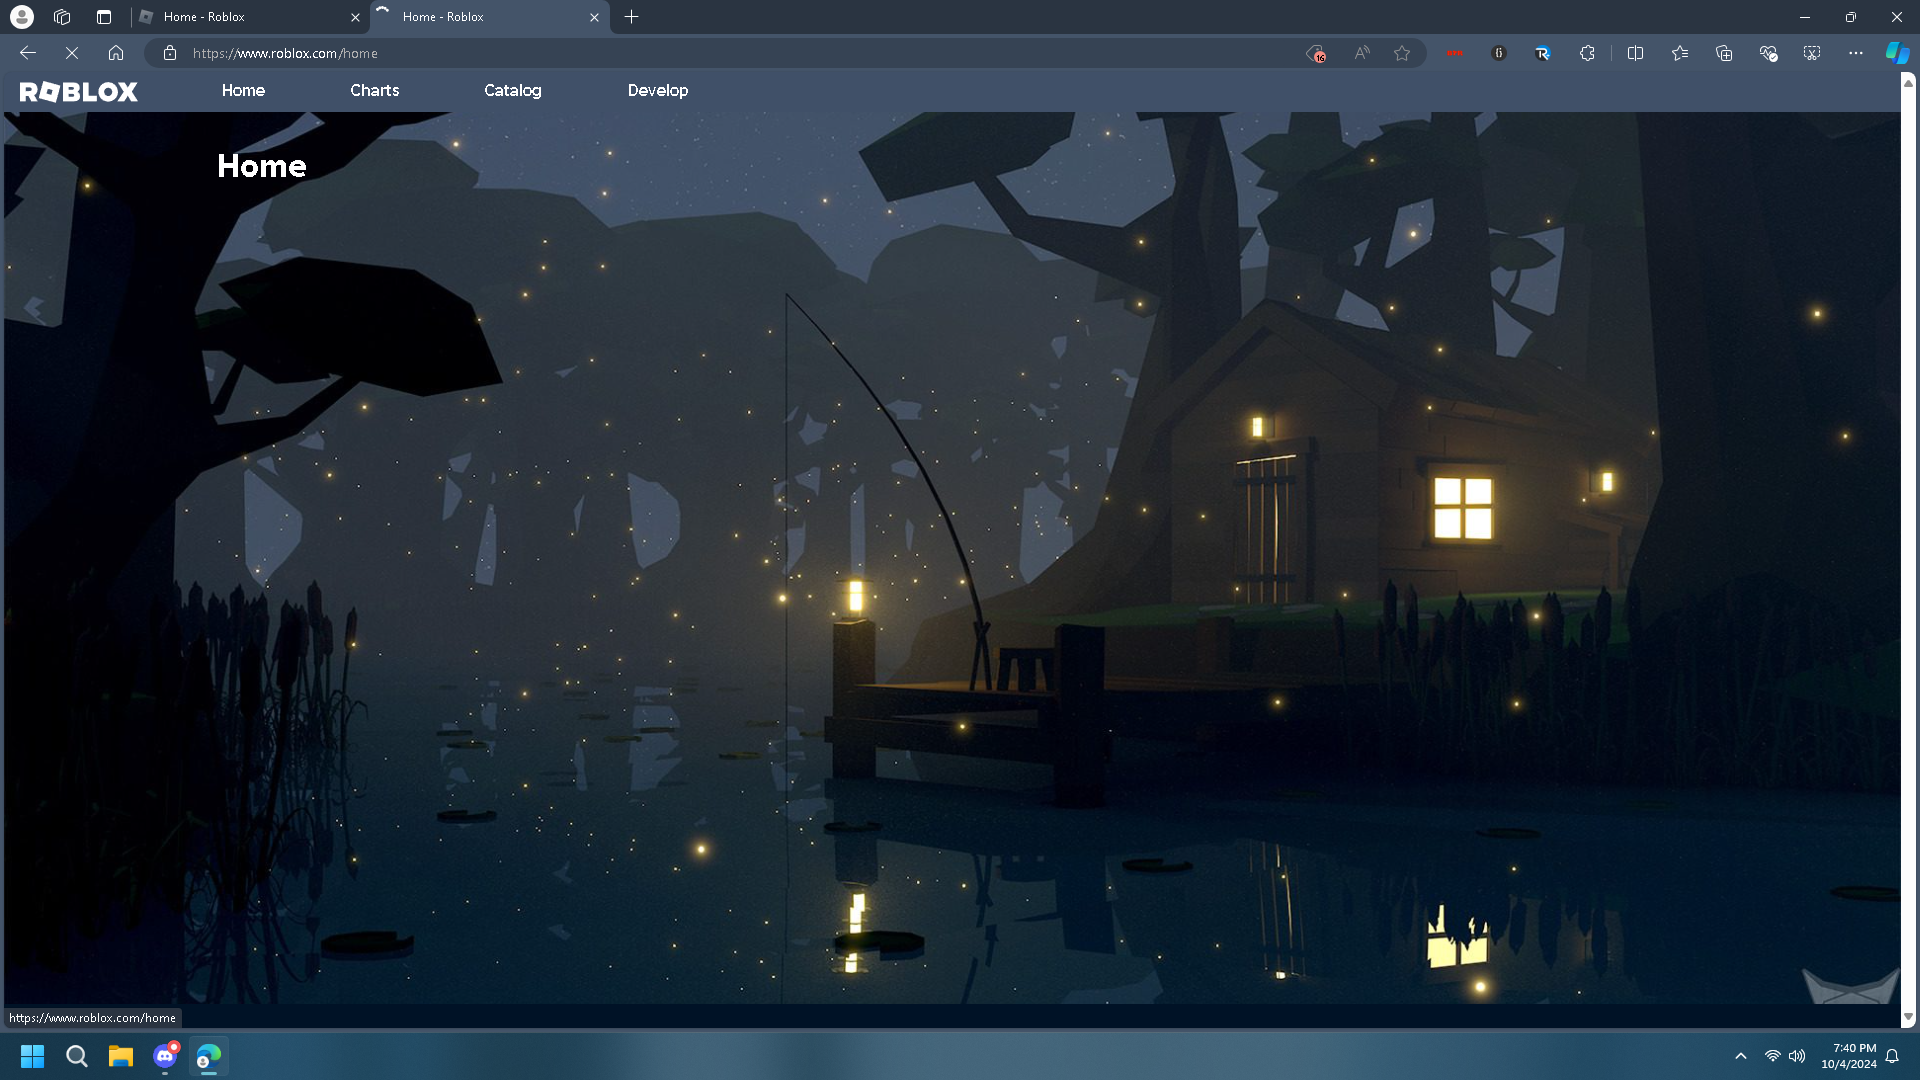Image resolution: width=1920 pixels, height=1080 pixels.
Task: Click the Microsoft Edge taskbar icon
Action: point(208,1056)
